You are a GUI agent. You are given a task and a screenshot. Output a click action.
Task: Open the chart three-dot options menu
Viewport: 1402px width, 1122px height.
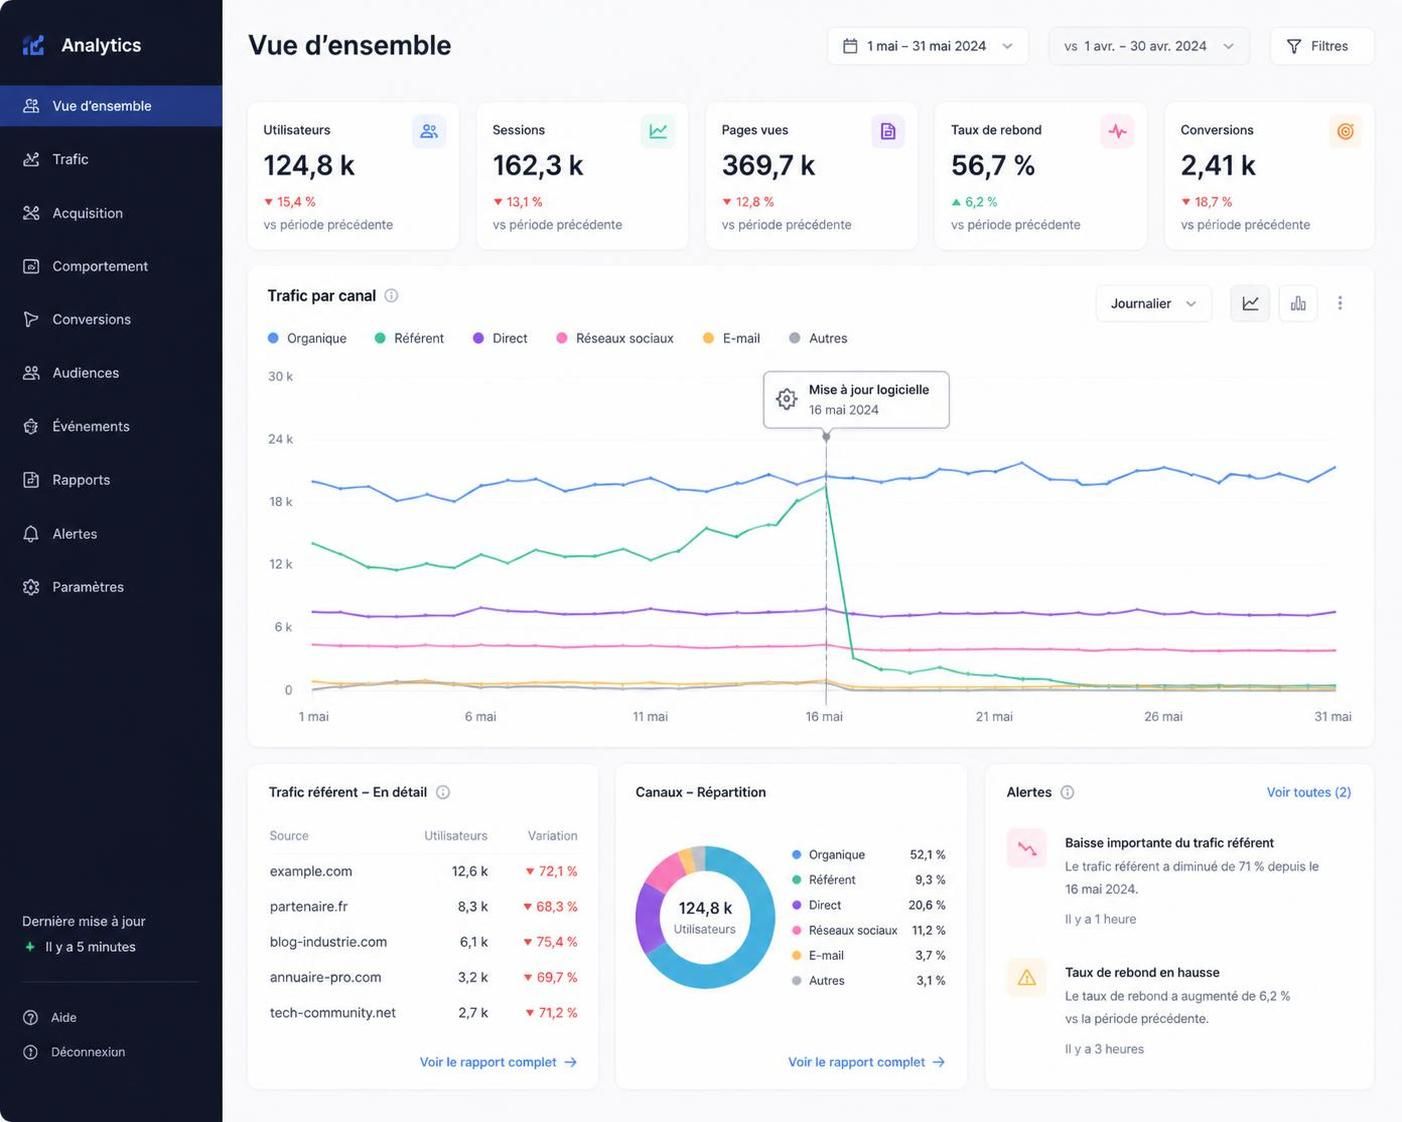coord(1340,303)
